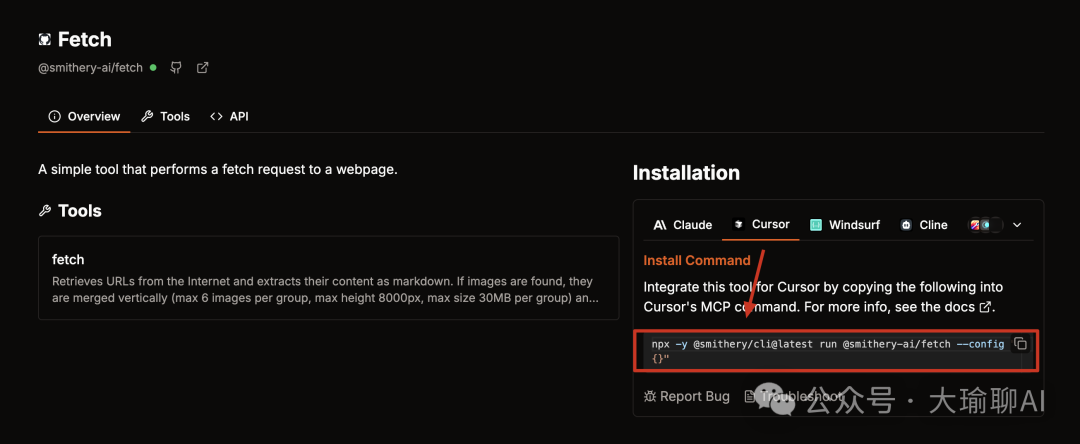Expand the more clients chevron dropdown

(1017, 225)
